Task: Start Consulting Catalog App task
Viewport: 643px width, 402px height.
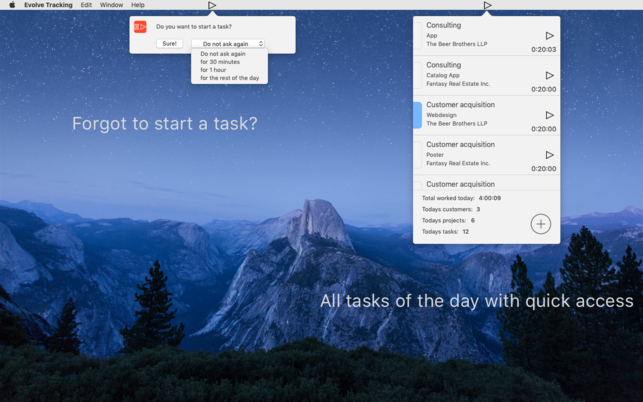Action: (550, 75)
